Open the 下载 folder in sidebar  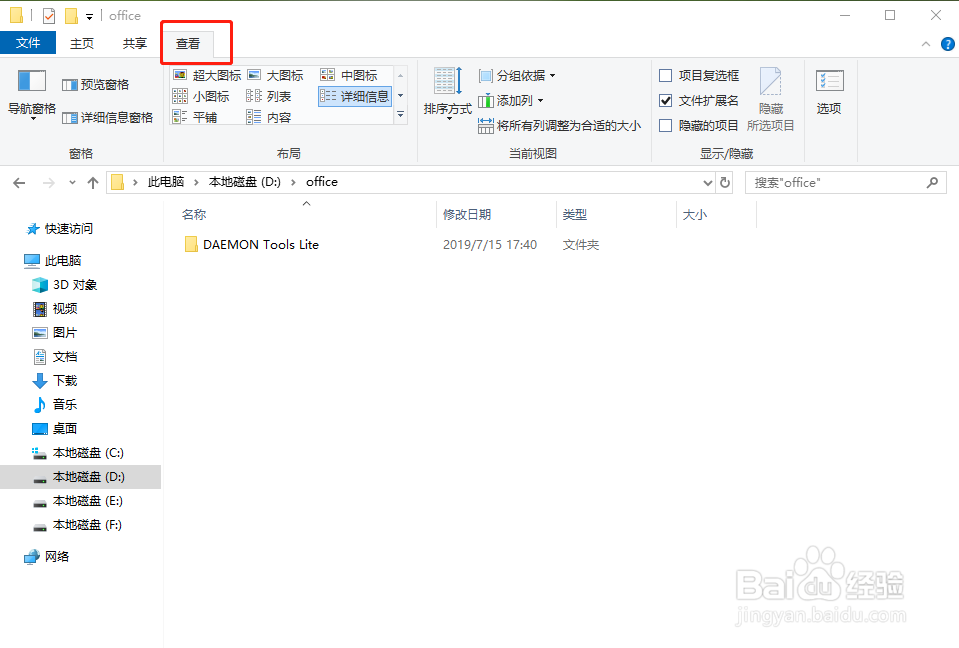(x=55, y=380)
